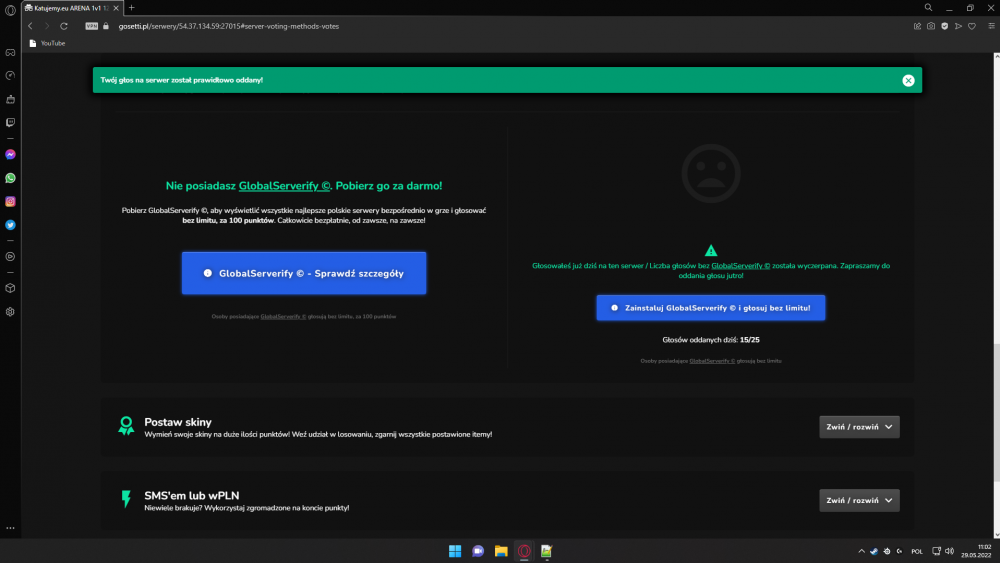Open the GX Cleaner icon in sidebar

pos(10,99)
